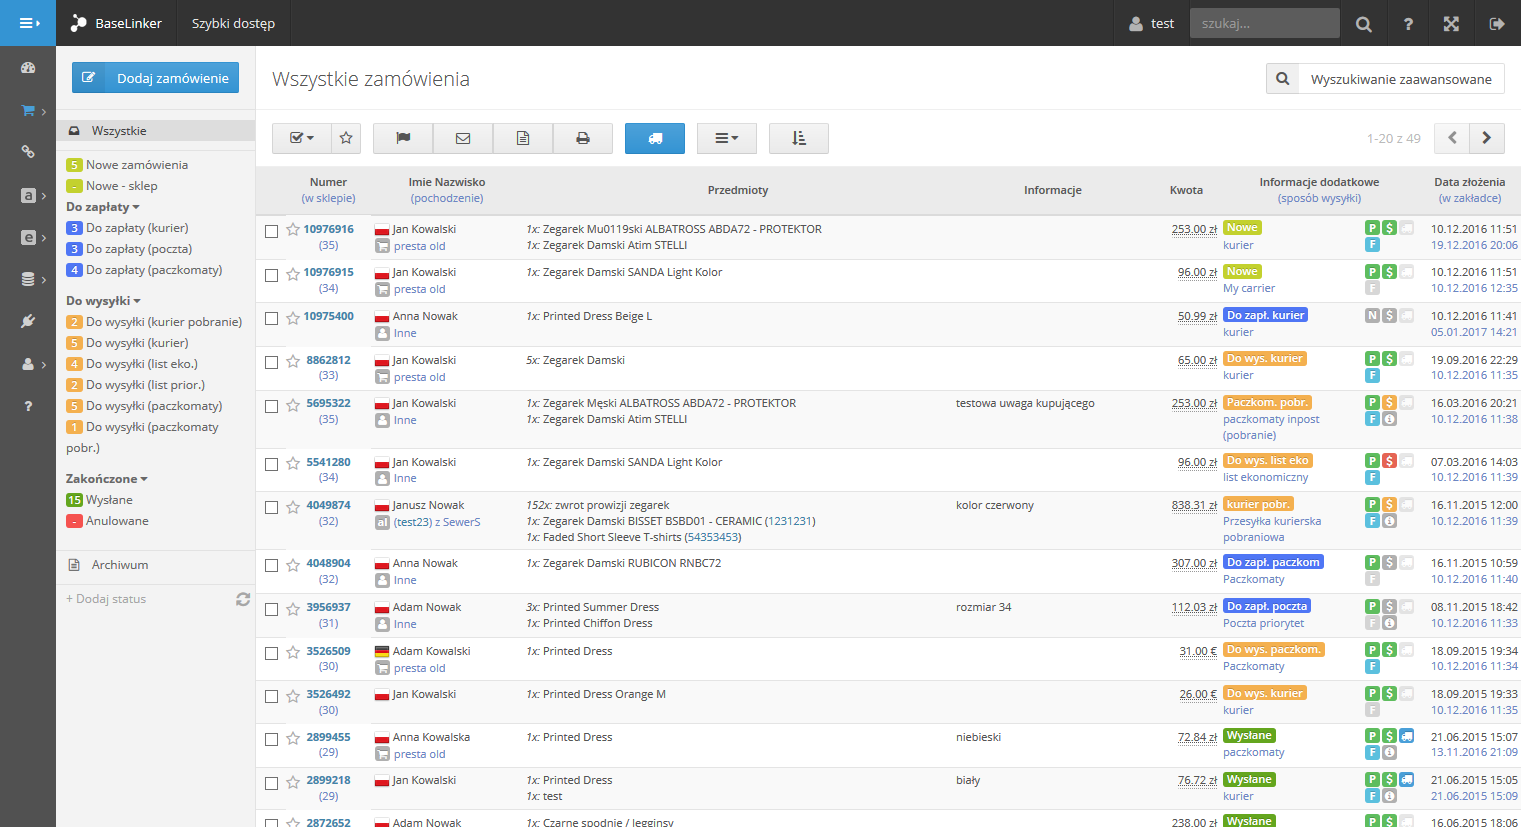Screen dimensions: 1521x827
Task: Select the checkbox for order 10975400
Action: [271, 318]
